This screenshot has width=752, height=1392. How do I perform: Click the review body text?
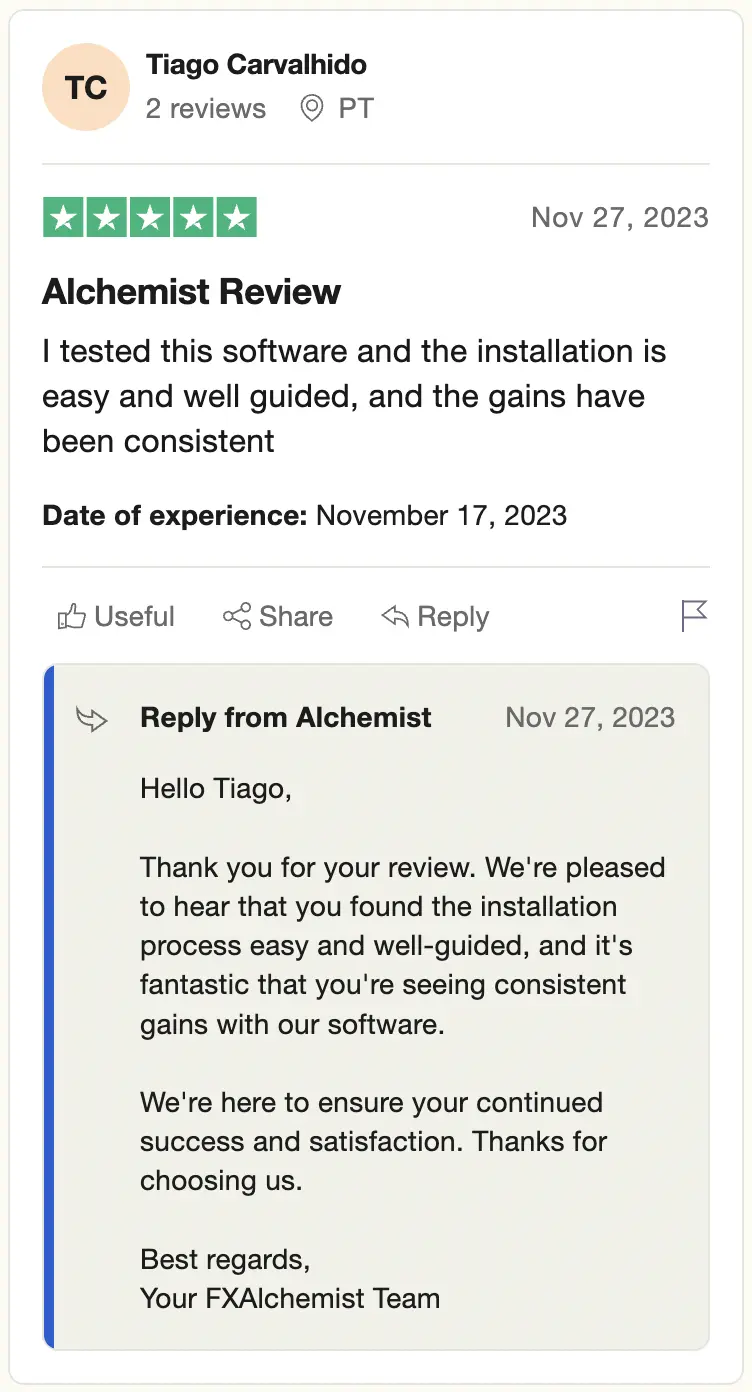coord(355,396)
